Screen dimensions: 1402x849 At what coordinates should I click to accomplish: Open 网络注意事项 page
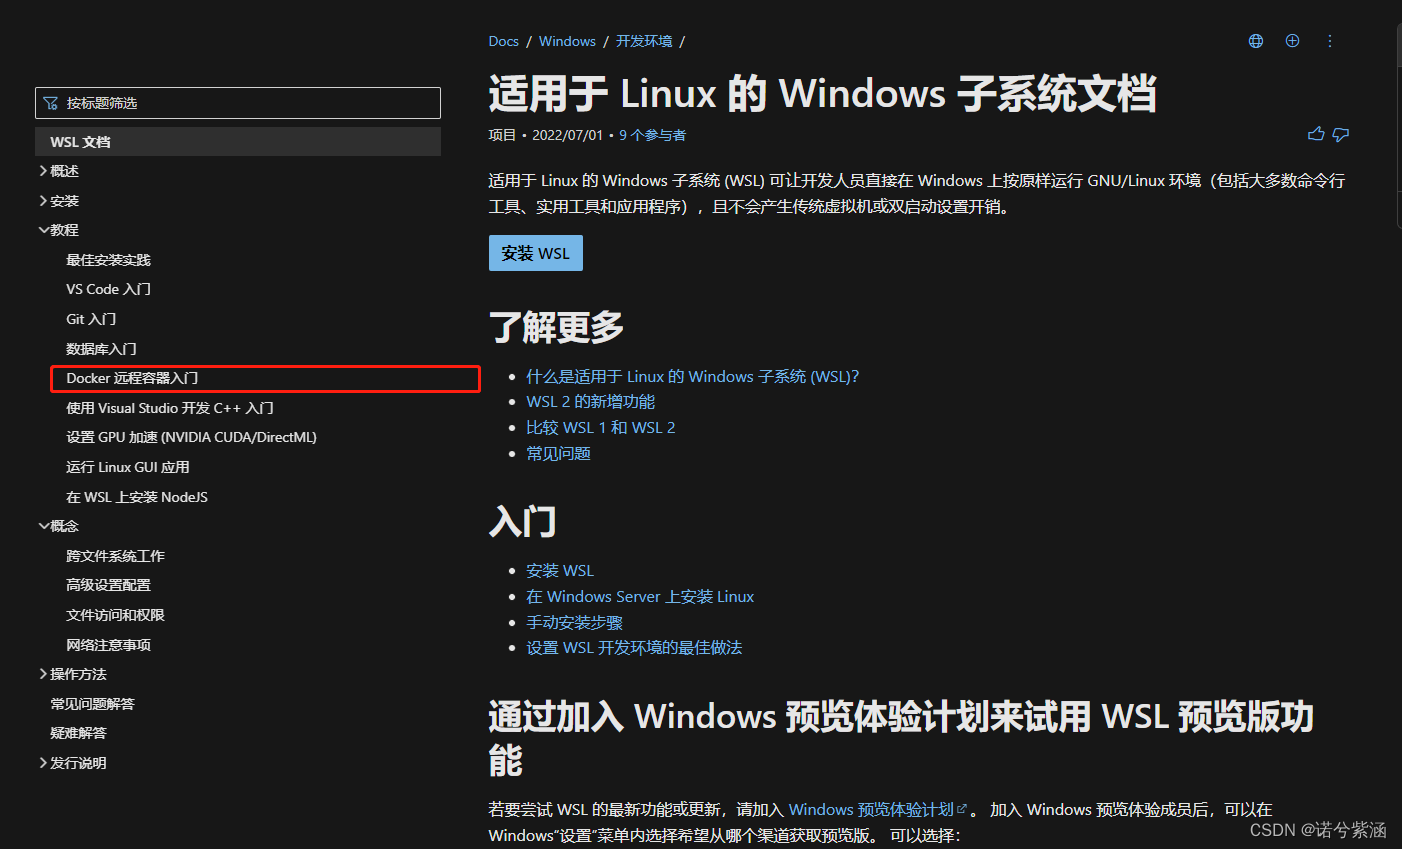click(x=108, y=645)
